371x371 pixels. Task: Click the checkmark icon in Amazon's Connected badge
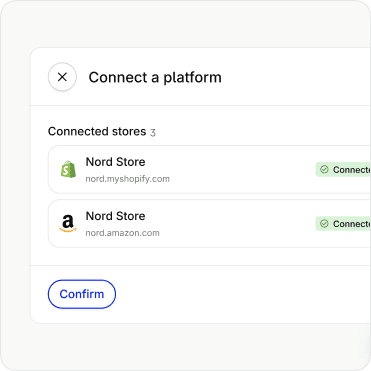point(324,223)
